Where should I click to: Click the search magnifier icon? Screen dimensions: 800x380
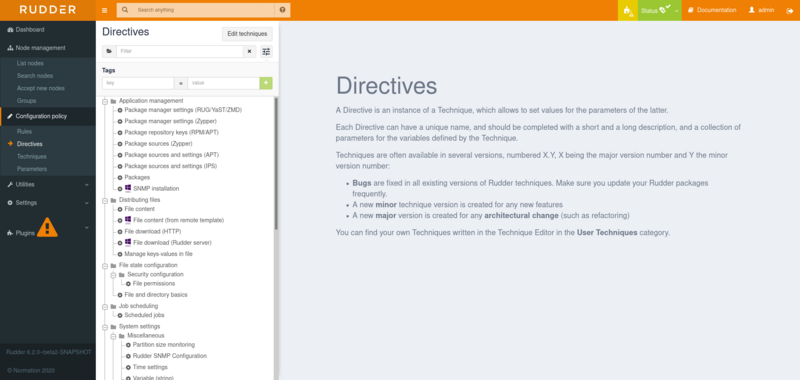[125, 10]
